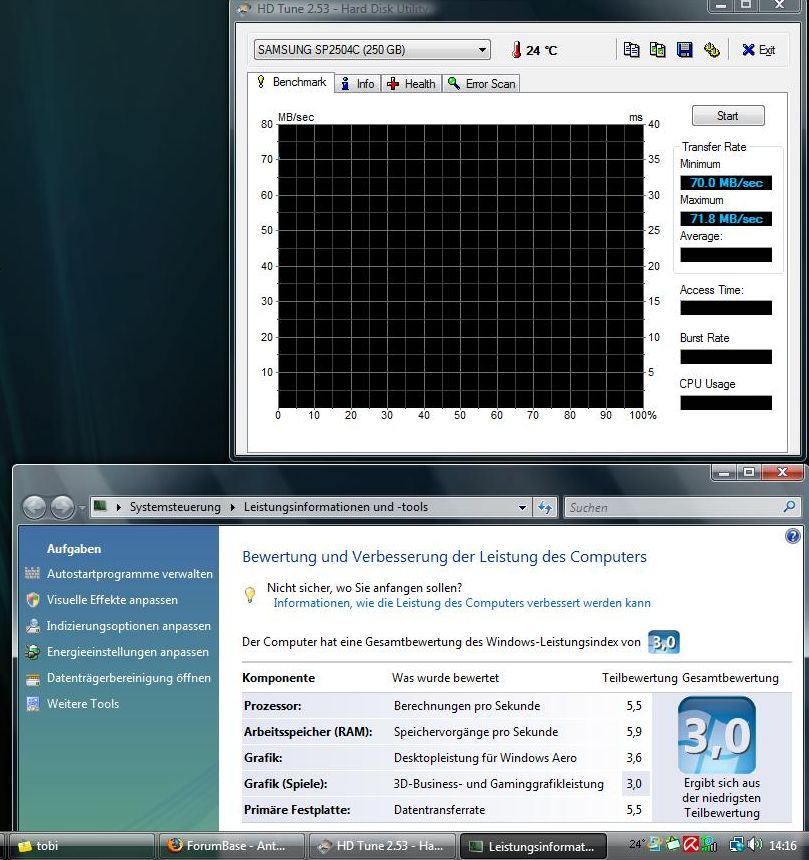Image resolution: width=809 pixels, height=860 pixels.
Task: Click the signal bars tray icon
Action: pyautogui.click(x=709, y=844)
